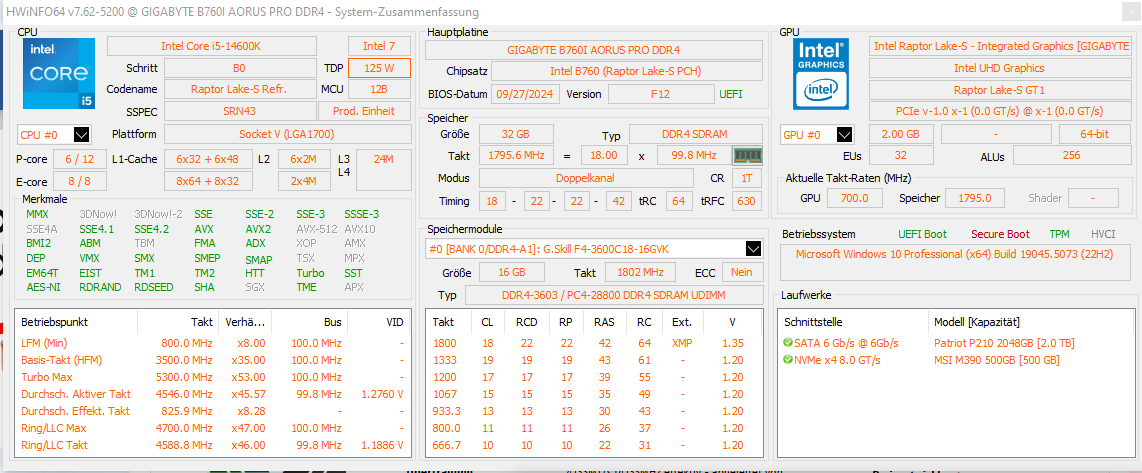Click the AVX2 feature flag
Screen dimensions: 1142x473
pyautogui.click(x=258, y=229)
